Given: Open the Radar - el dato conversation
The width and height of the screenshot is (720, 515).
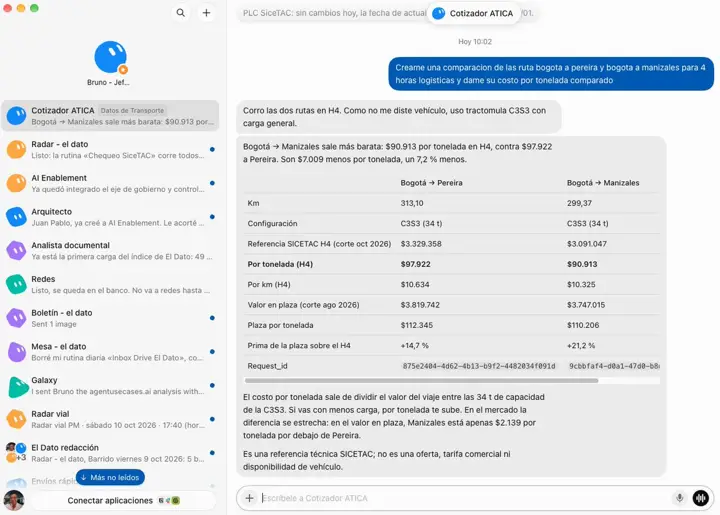Looking at the screenshot, I should point(110,150).
